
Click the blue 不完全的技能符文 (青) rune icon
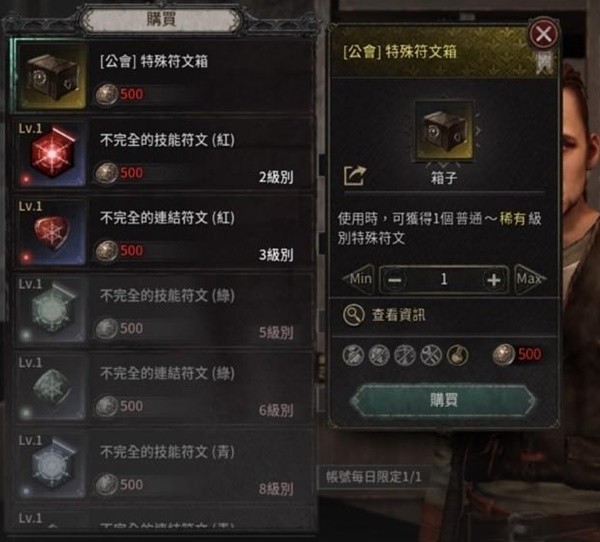tap(52, 466)
